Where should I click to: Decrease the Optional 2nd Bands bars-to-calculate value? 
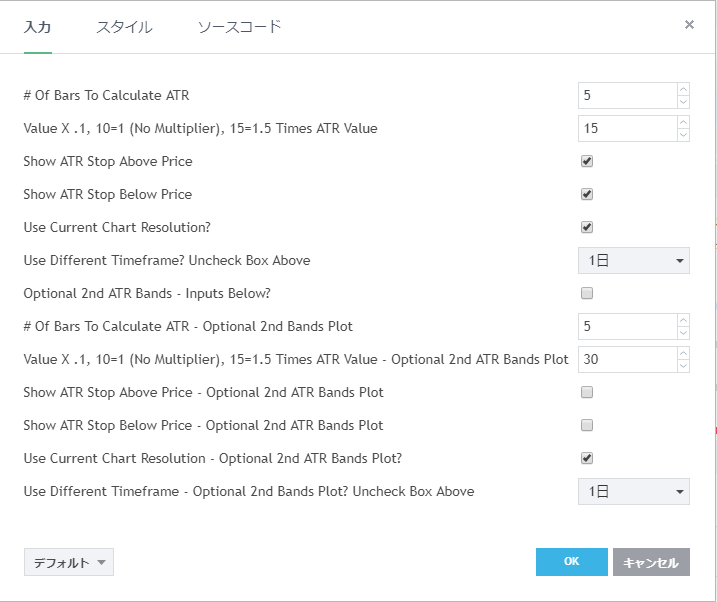[683, 333]
